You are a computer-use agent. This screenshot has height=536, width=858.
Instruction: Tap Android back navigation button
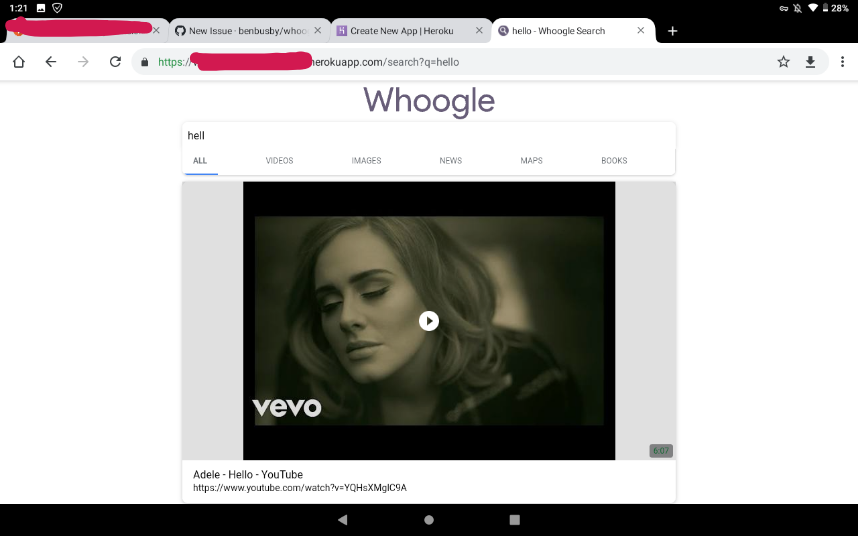click(x=343, y=520)
